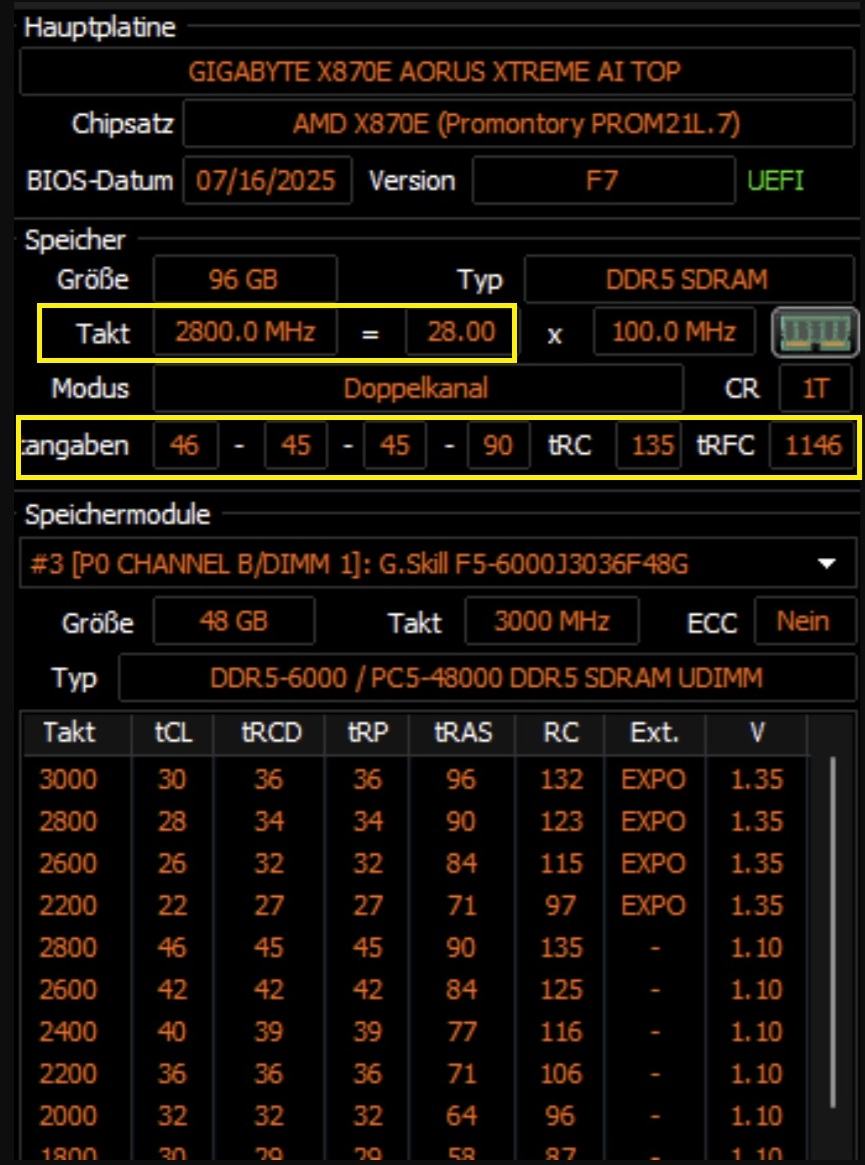Click the module clock 3000 MHz field

(x=551, y=620)
